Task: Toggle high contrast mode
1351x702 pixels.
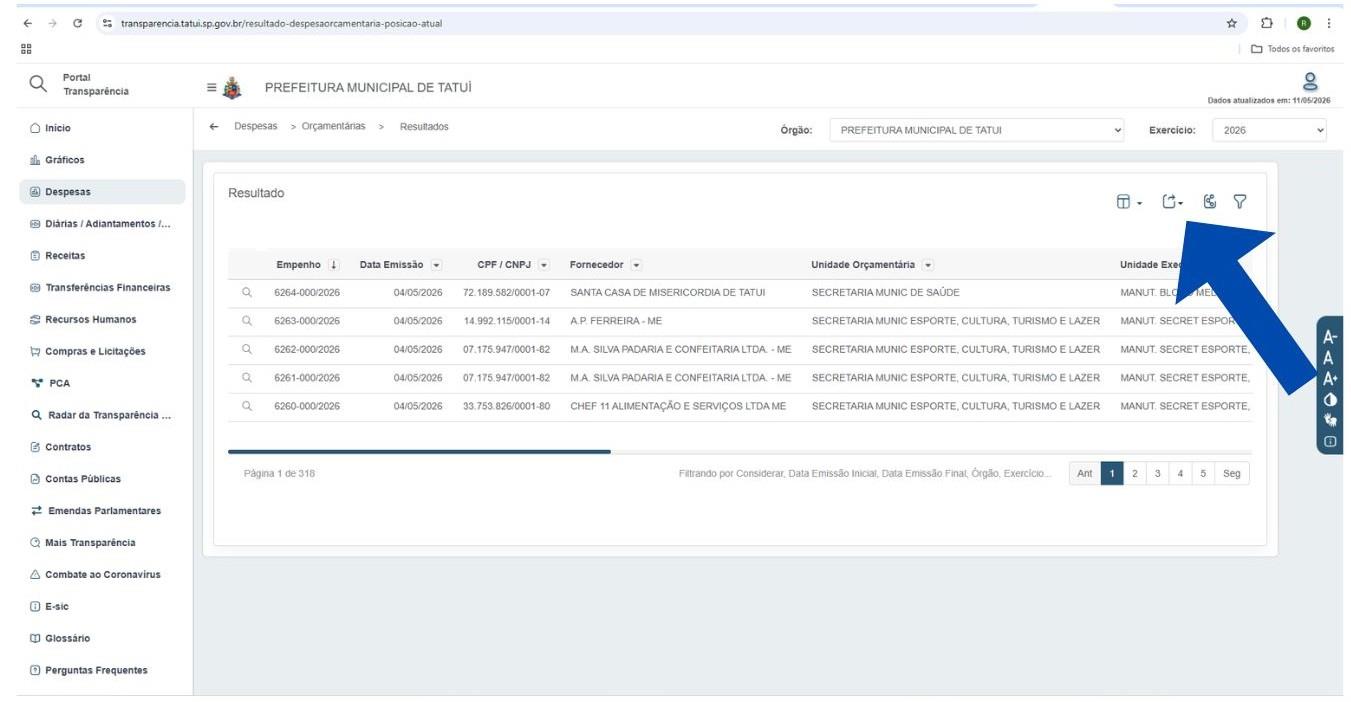Action: (x=1330, y=400)
